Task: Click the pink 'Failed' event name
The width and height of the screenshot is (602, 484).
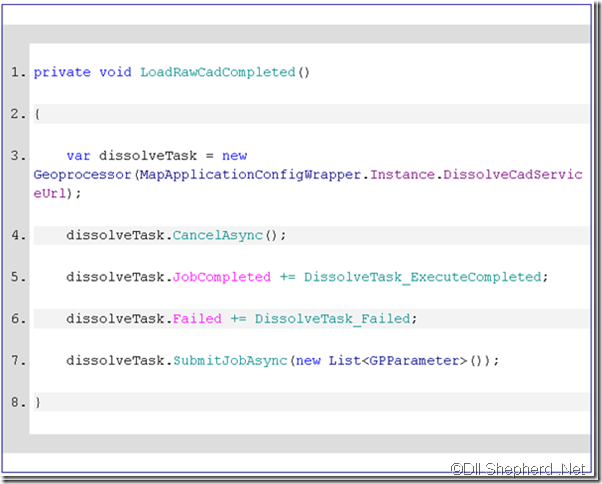Action: (197, 319)
